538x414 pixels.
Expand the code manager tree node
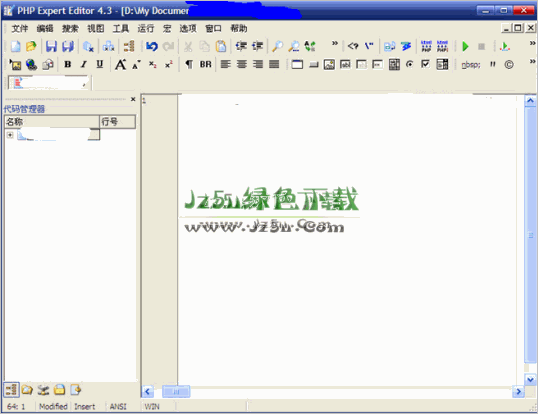point(10,135)
